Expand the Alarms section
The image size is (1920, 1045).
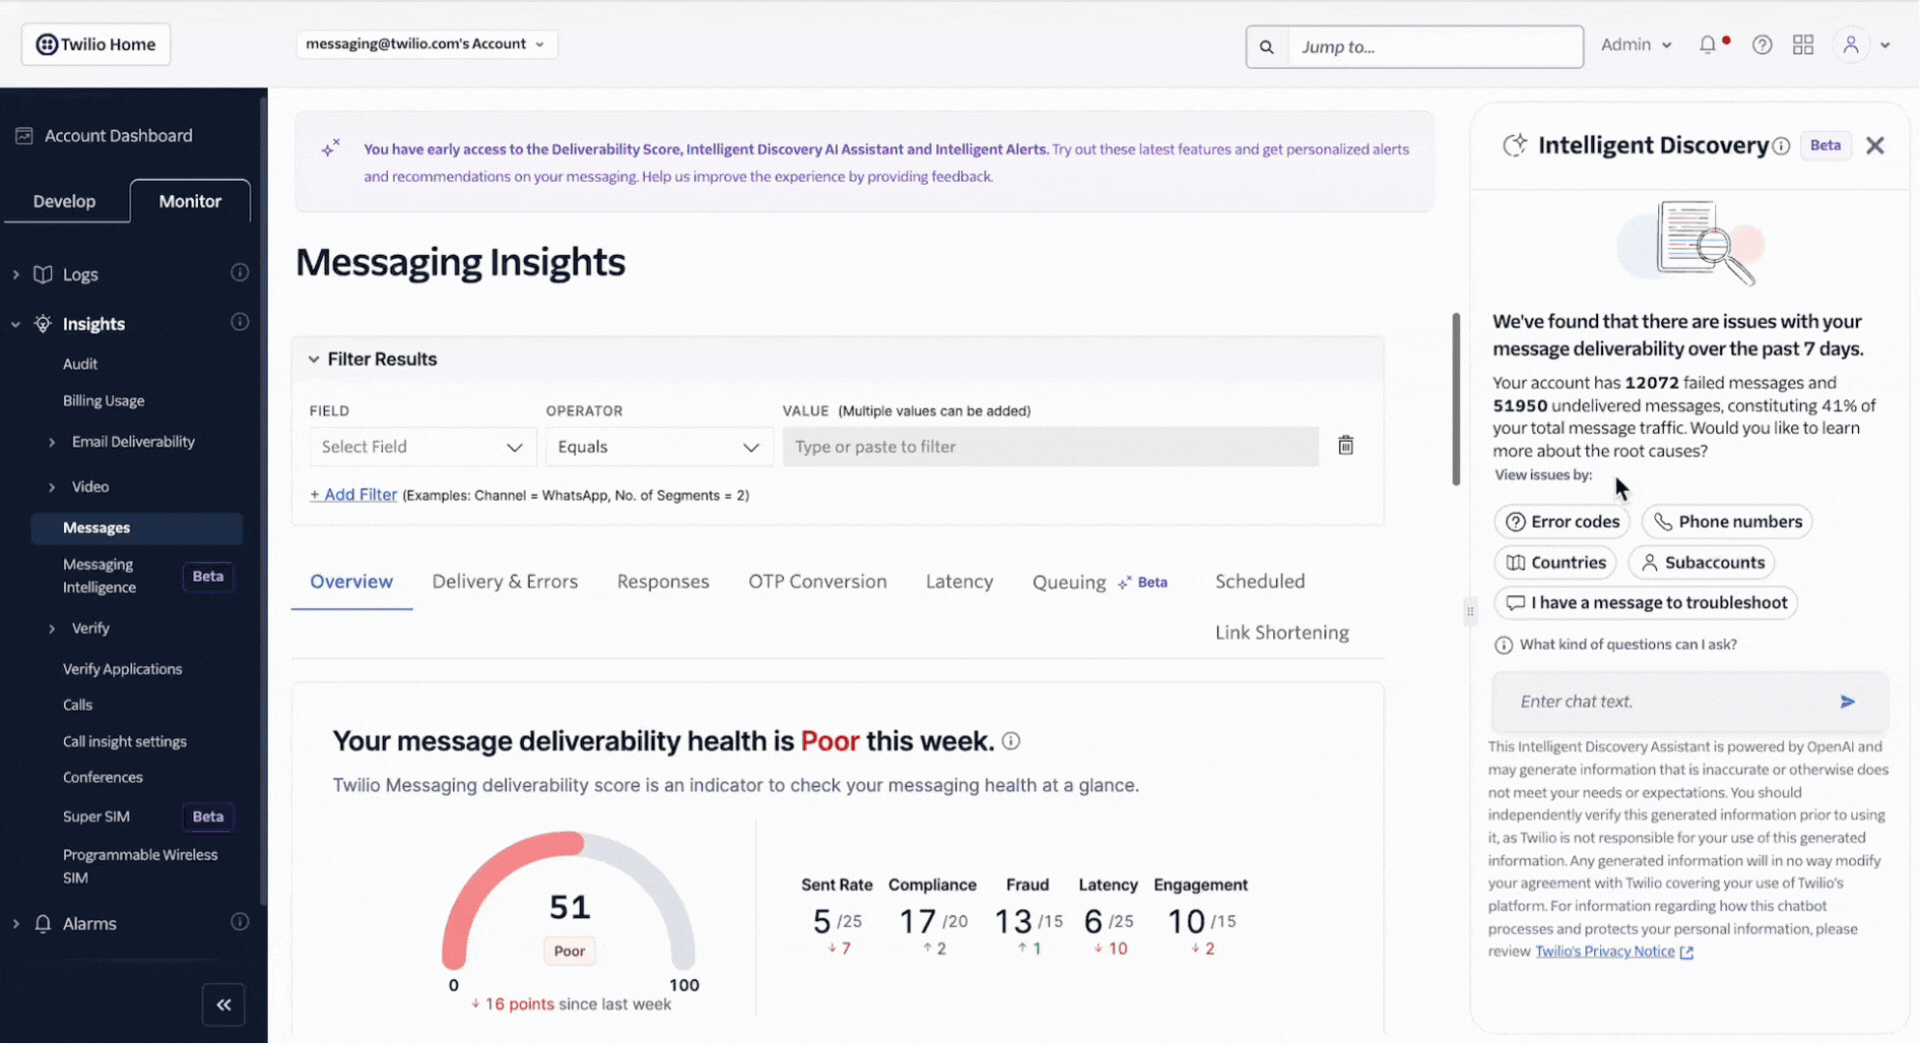coord(16,924)
